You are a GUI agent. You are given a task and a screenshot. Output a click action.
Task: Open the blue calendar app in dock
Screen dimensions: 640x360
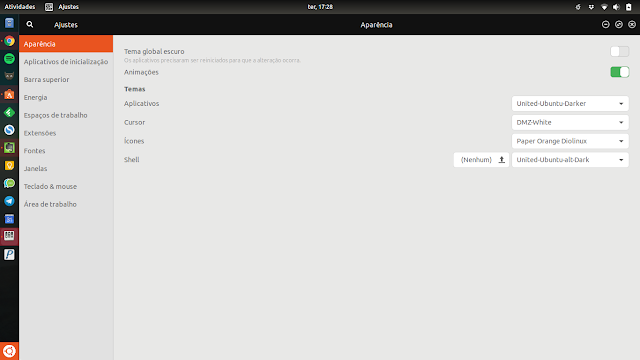tap(9, 219)
